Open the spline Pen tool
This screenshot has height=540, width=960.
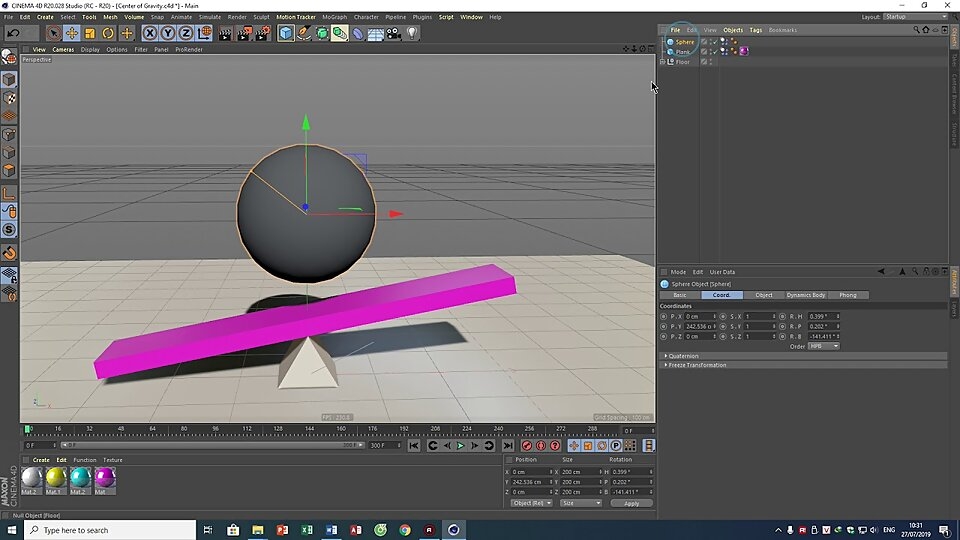[304, 33]
